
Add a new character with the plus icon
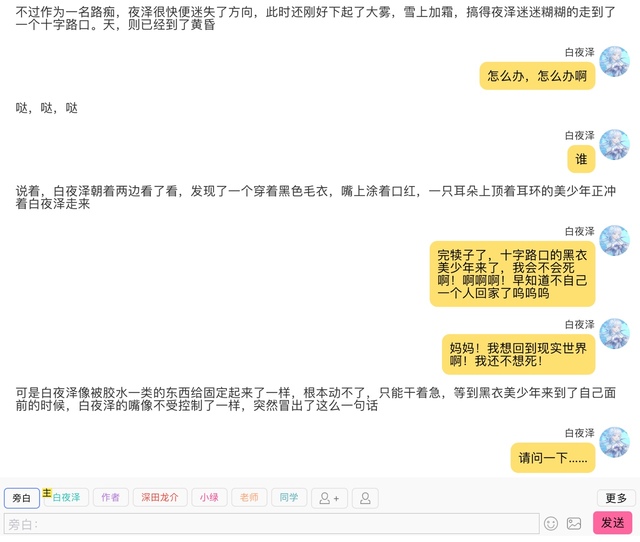click(329, 498)
